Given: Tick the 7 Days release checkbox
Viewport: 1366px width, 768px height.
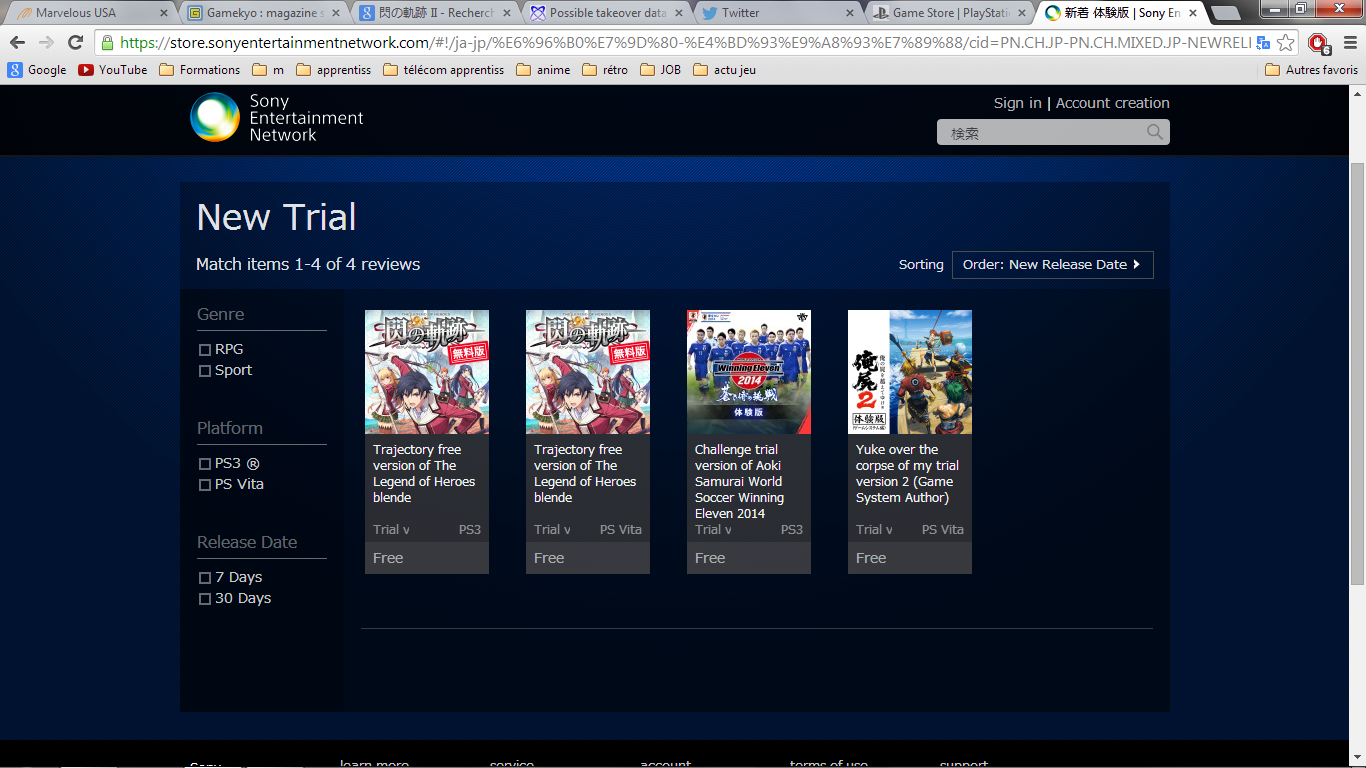Looking at the screenshot, I should [205, 578].
